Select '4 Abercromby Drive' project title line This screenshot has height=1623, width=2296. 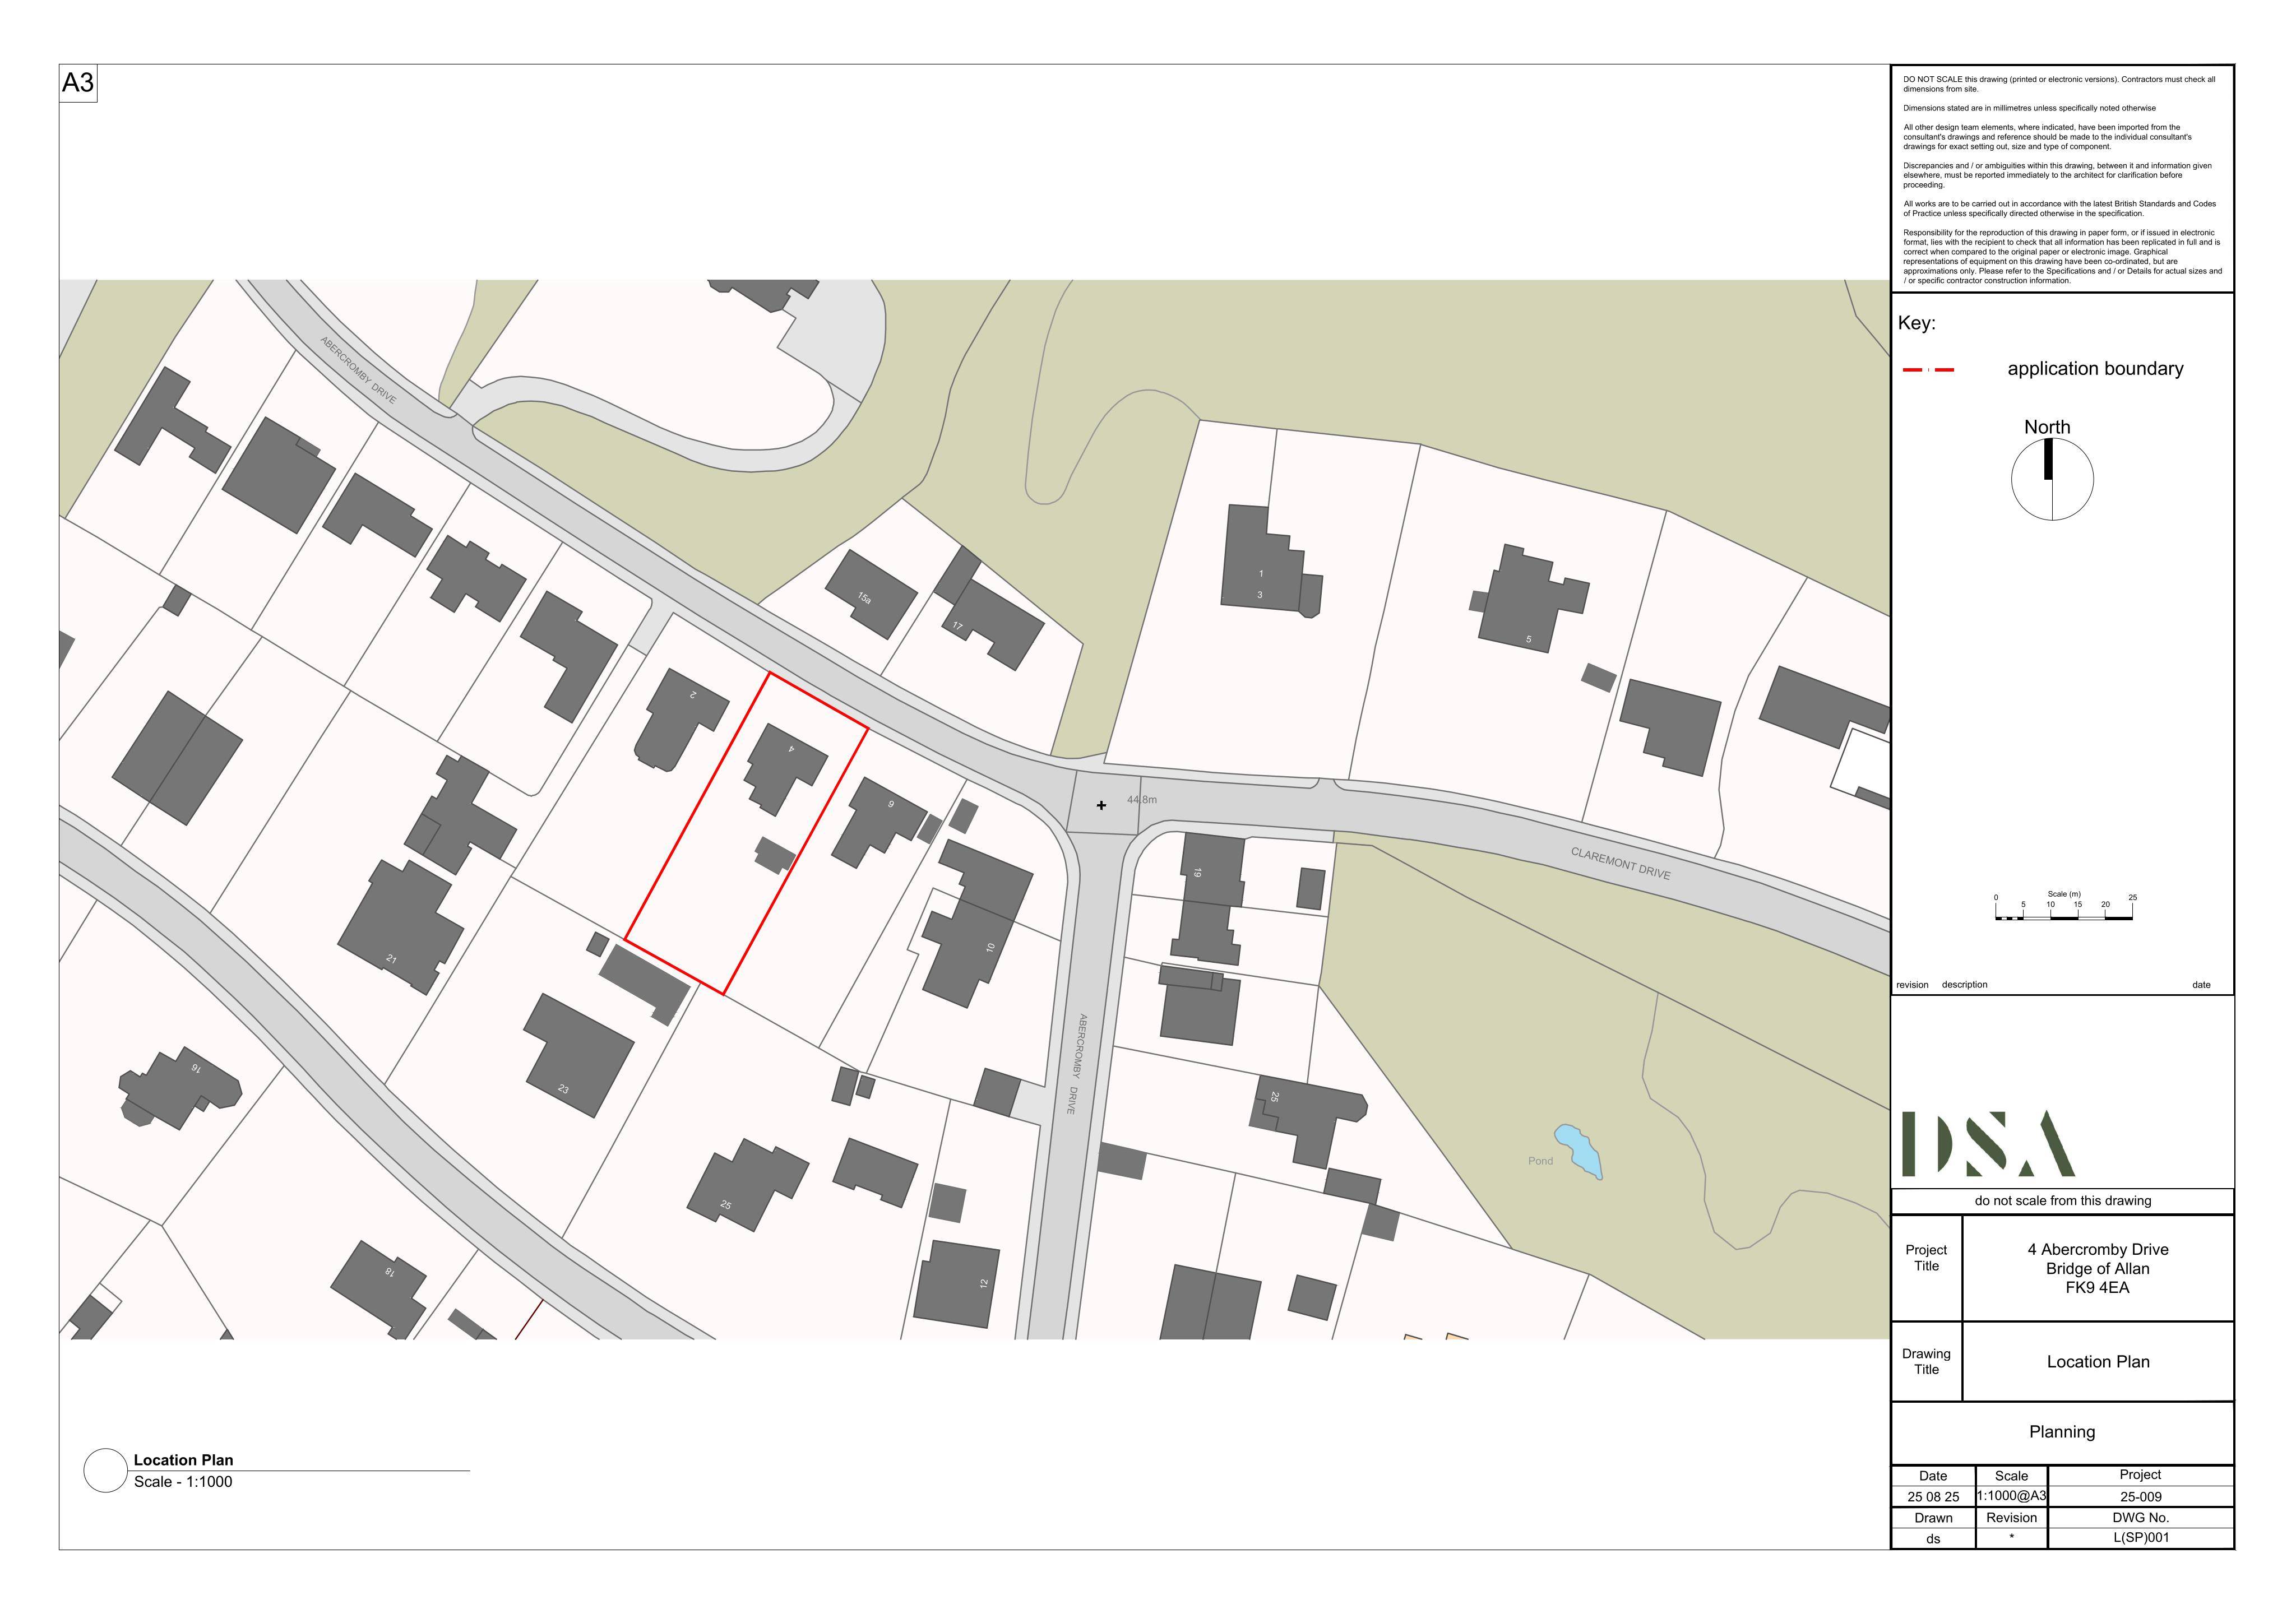tap(2098, 1250)
